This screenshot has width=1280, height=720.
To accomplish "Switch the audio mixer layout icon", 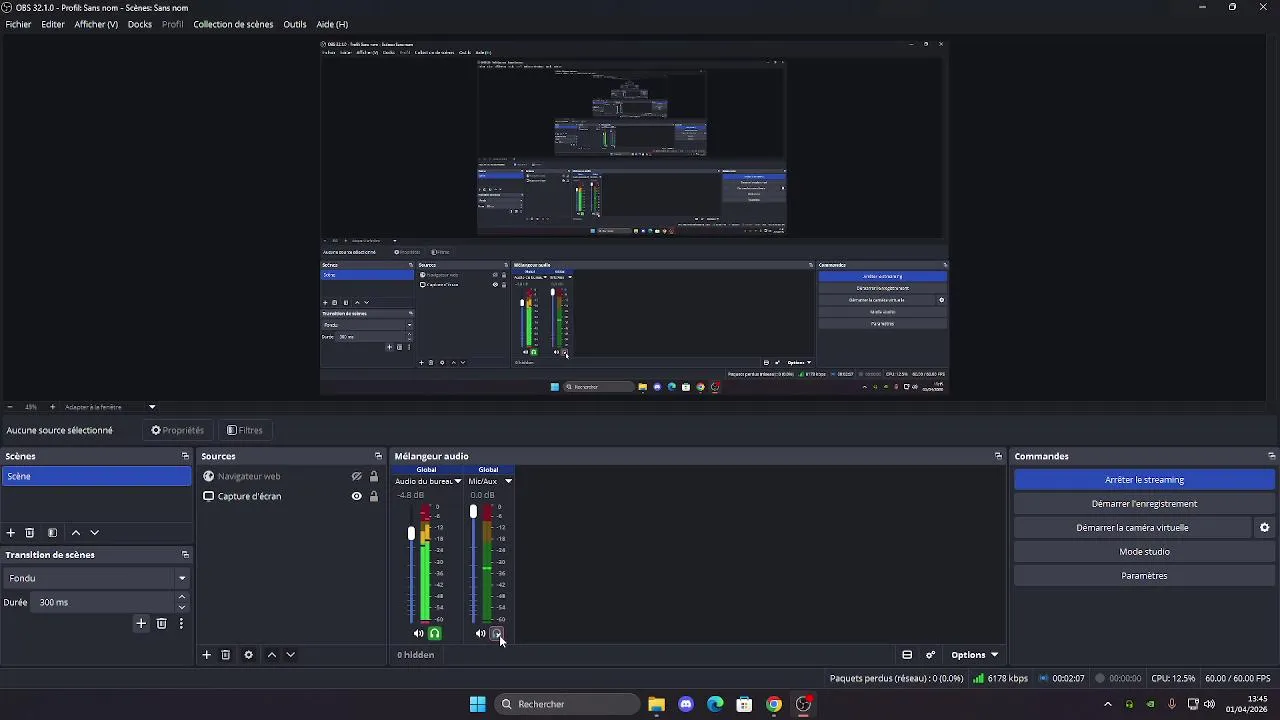I will pyautogui.click(x=907, y=655).
